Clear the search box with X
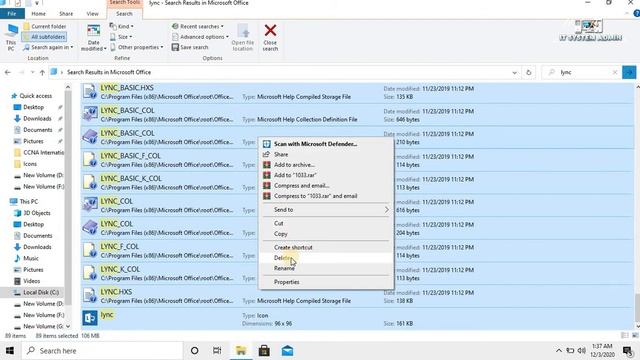The width and height of the screenshot is (640, 360). pyautogui.click(x=615, y=72)
